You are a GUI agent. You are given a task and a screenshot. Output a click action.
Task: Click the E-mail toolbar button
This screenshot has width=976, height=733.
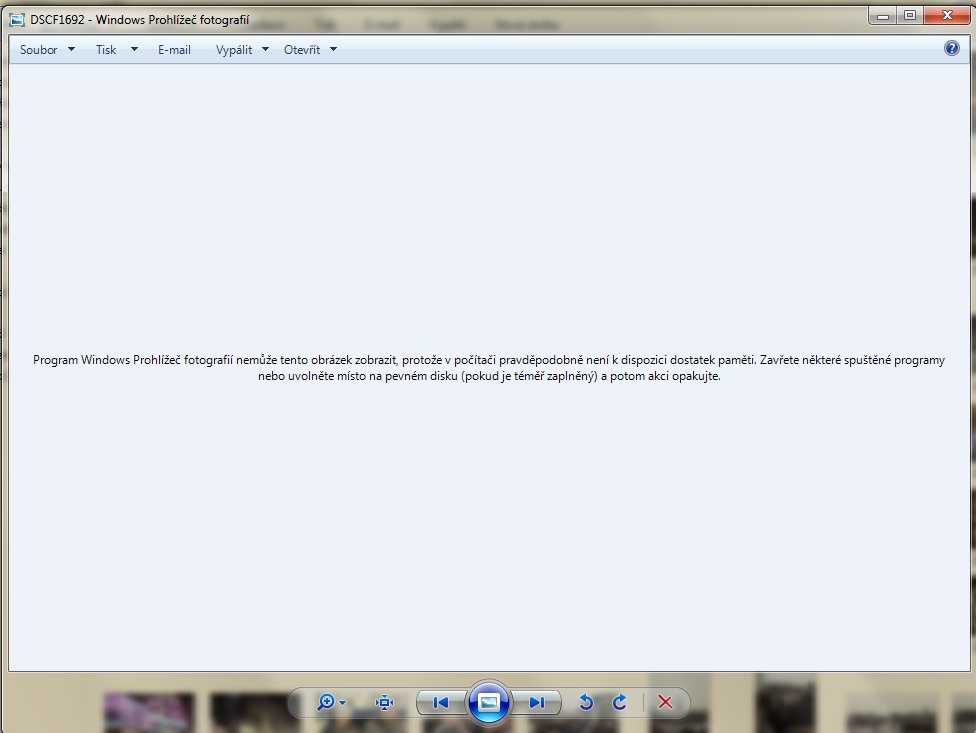[x=174, y=50]
